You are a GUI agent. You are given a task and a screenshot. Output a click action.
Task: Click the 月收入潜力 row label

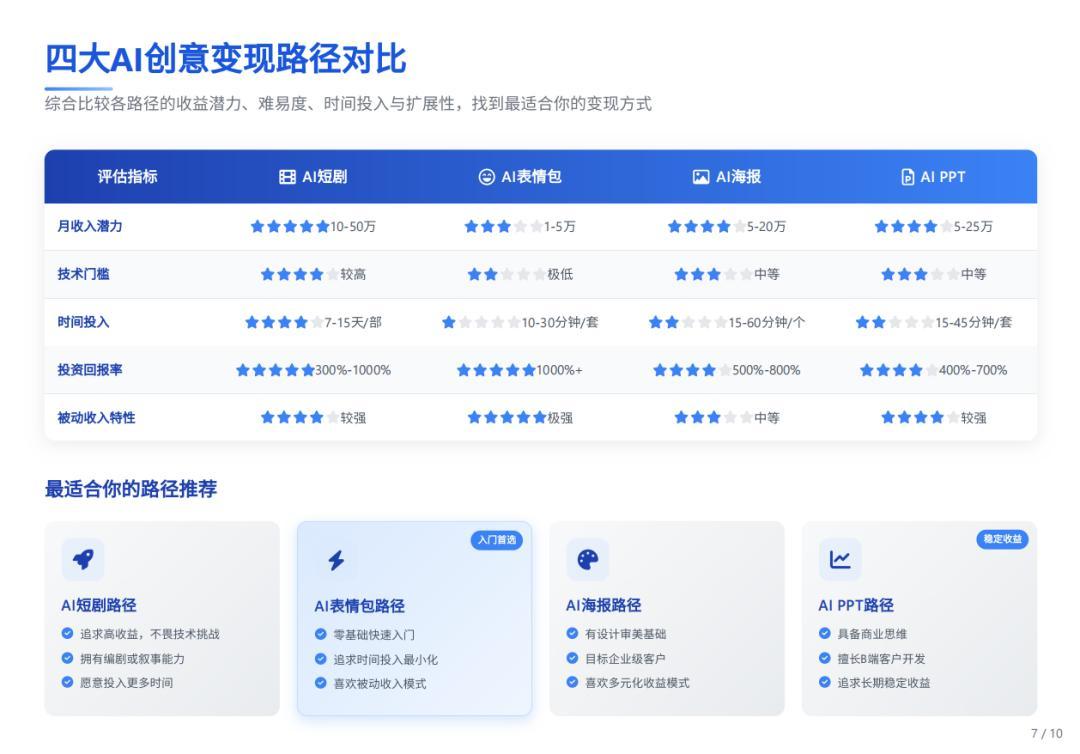click(x=90, y=227)
